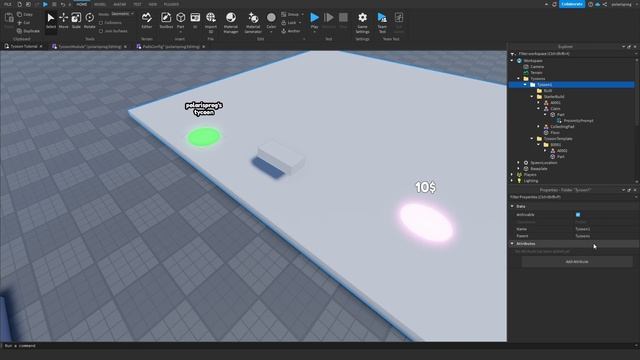This screenshot has height=360, width=640.
Task: Switch to the AVATAR ribbon tab
Action: [120, 4]
